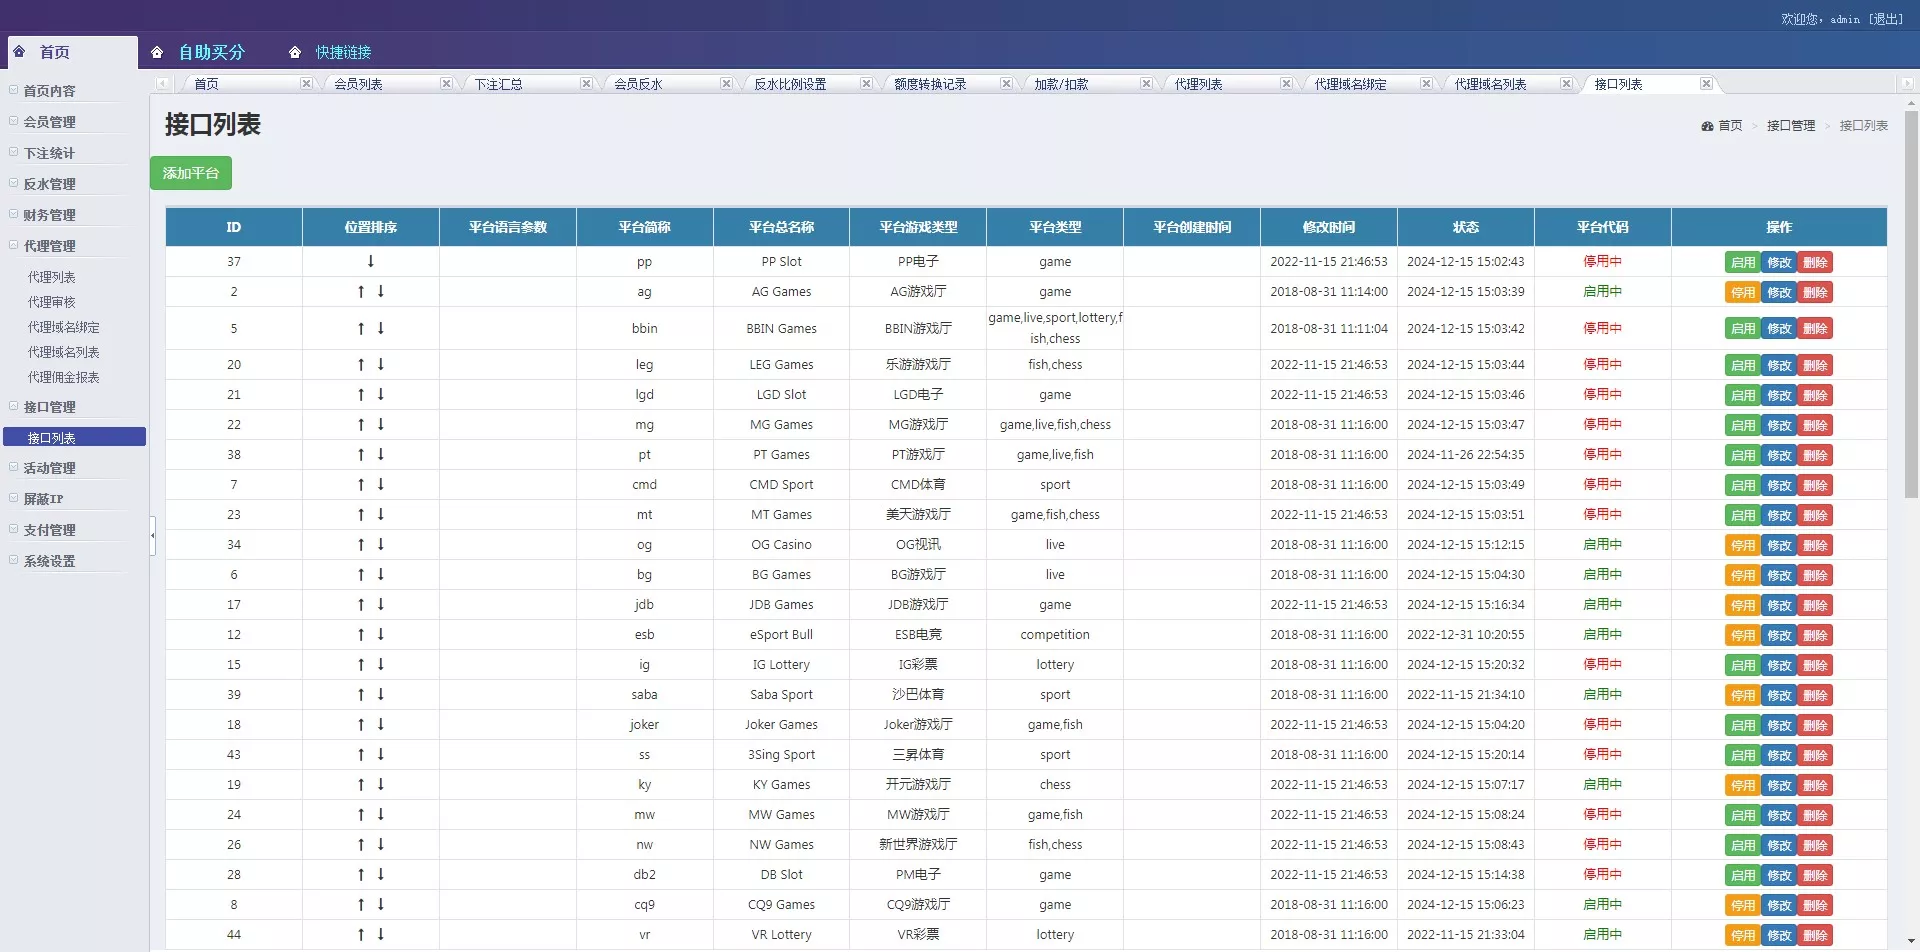Expand the 会员管理 sidebar menu
The image size is (1920, 952).
50,122
